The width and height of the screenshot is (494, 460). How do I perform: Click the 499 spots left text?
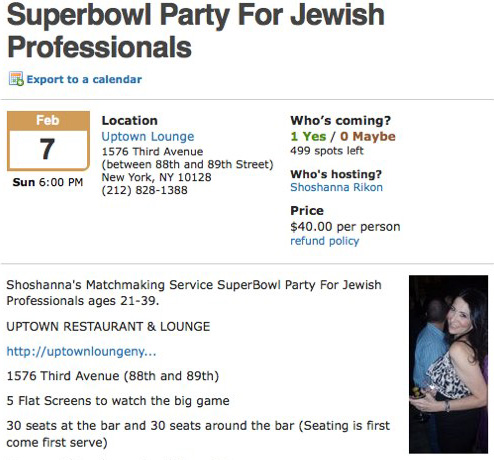pyautogui.click(x=327, y=151)
